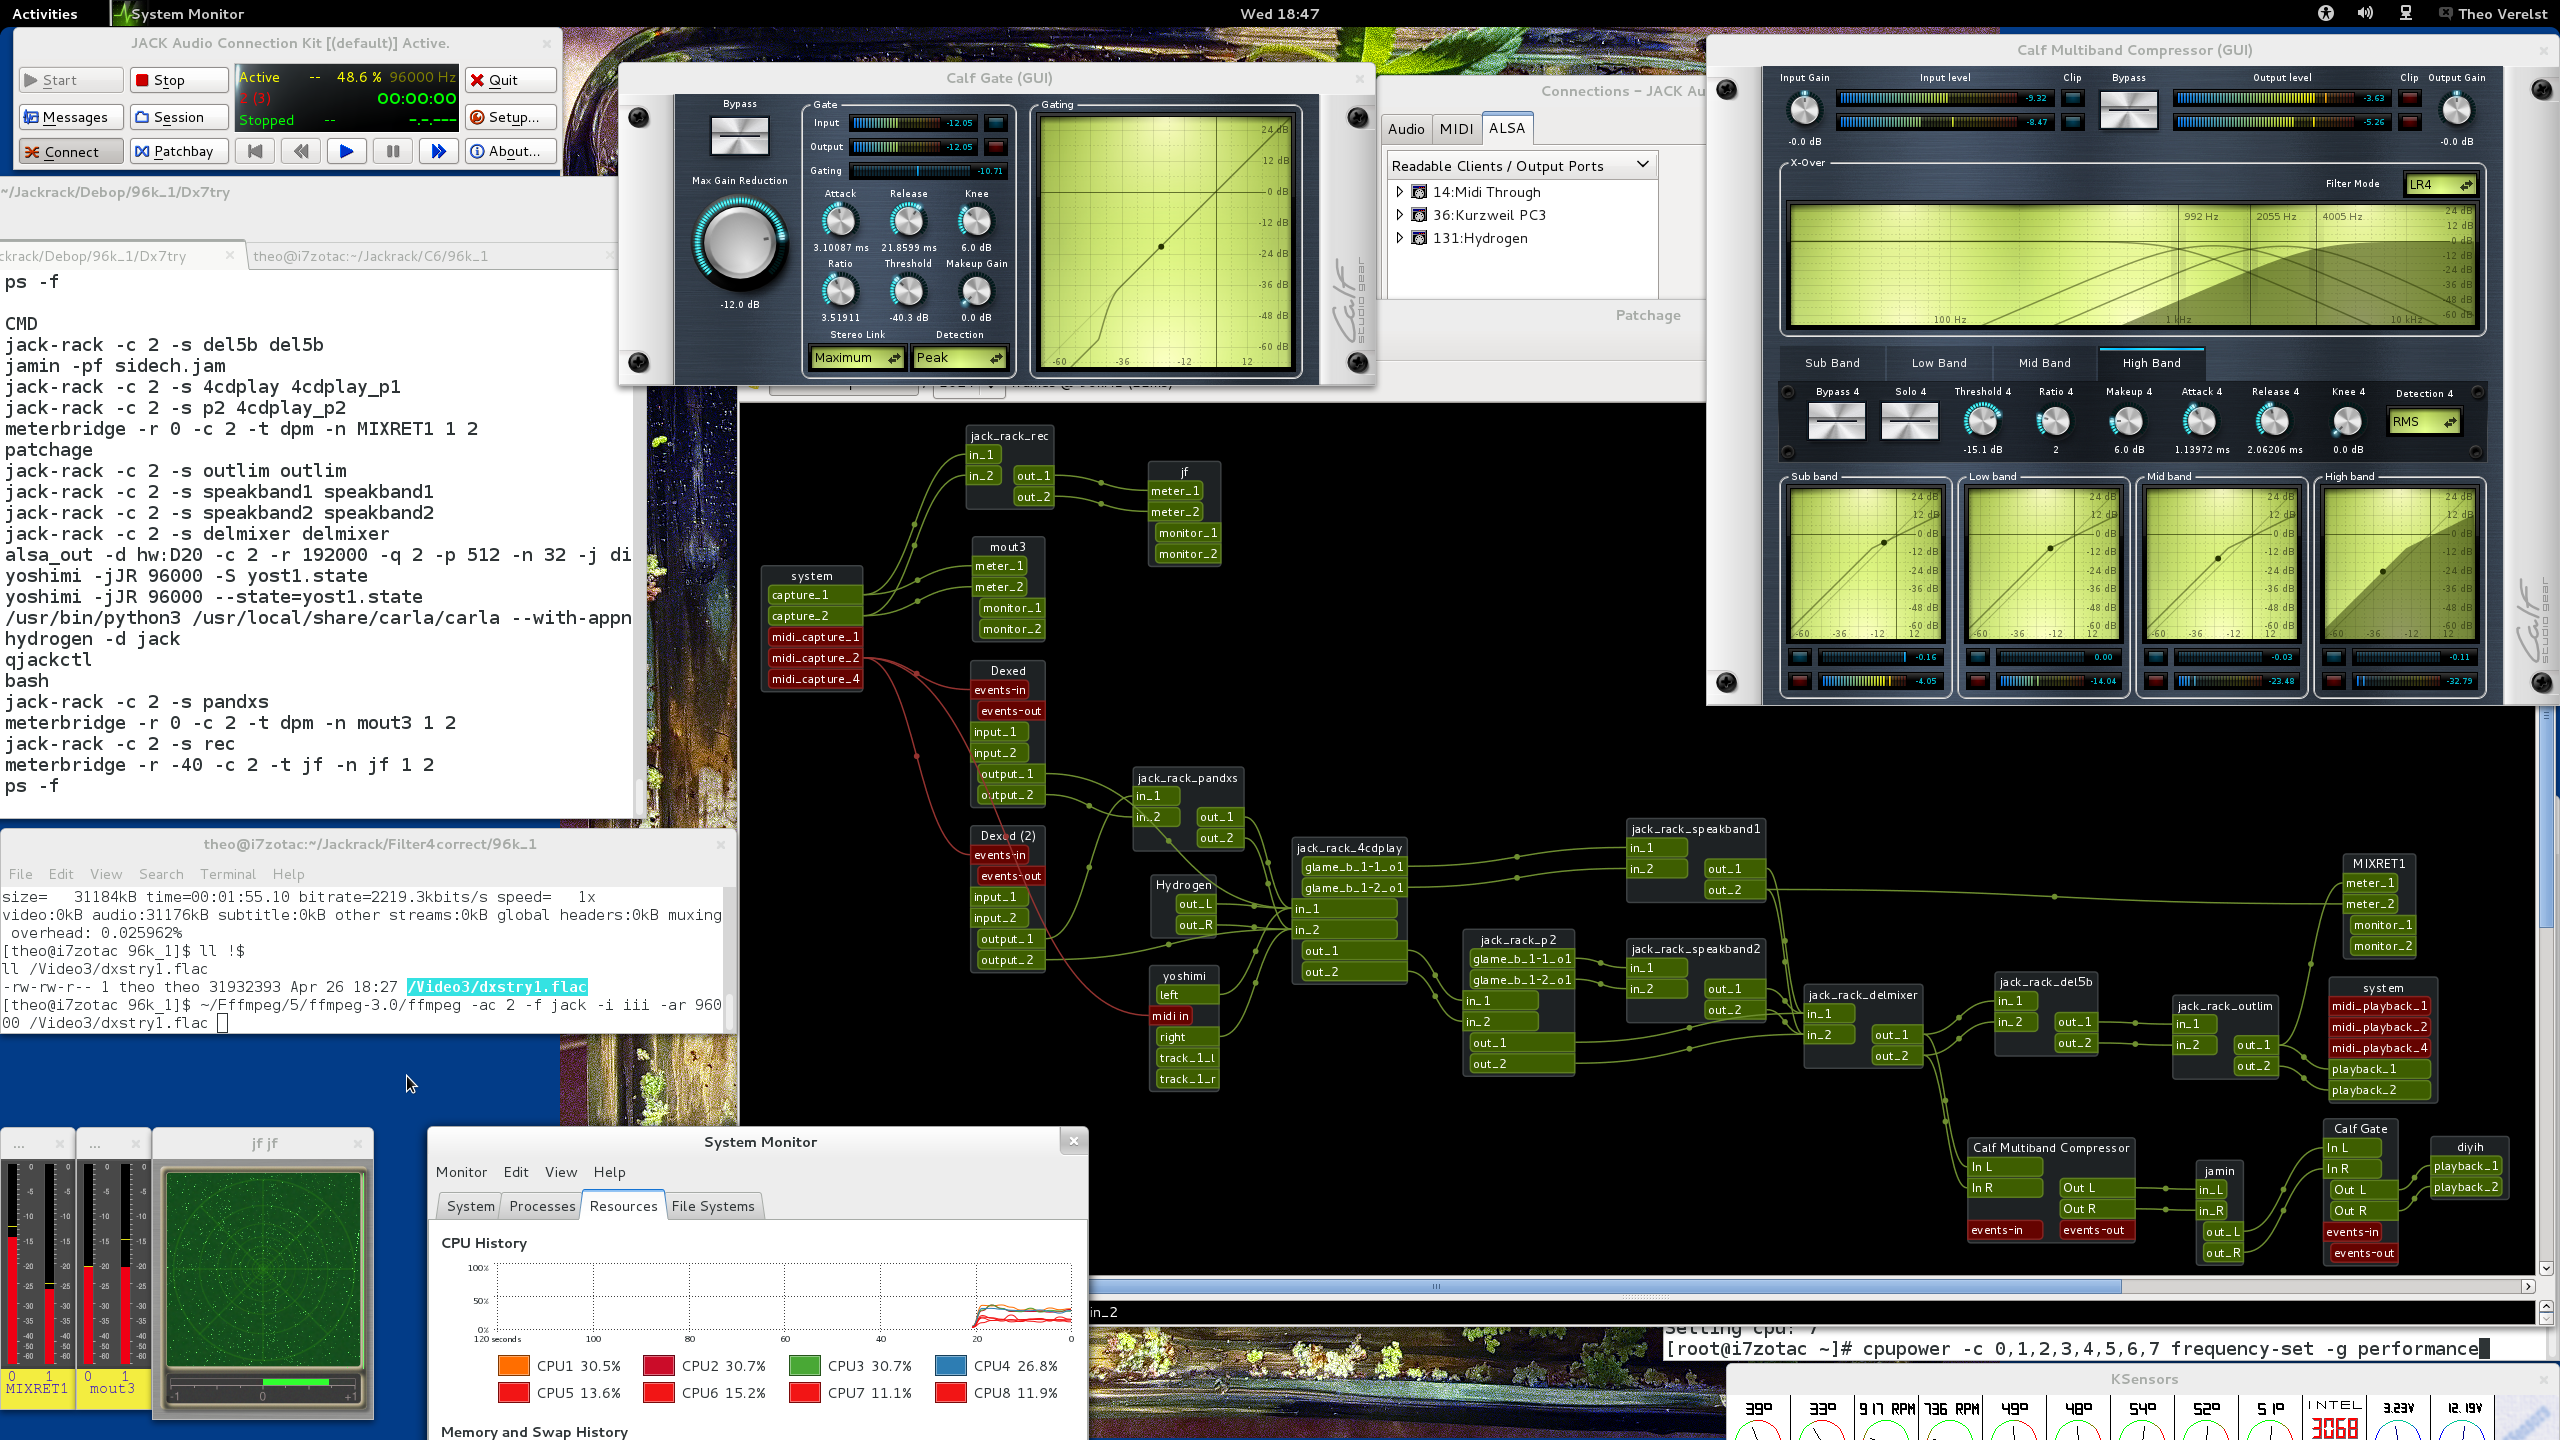Screen dimensions: 2560x1440
Task: Click the CPU1 orange color swatch
Action: point(513,1366)
